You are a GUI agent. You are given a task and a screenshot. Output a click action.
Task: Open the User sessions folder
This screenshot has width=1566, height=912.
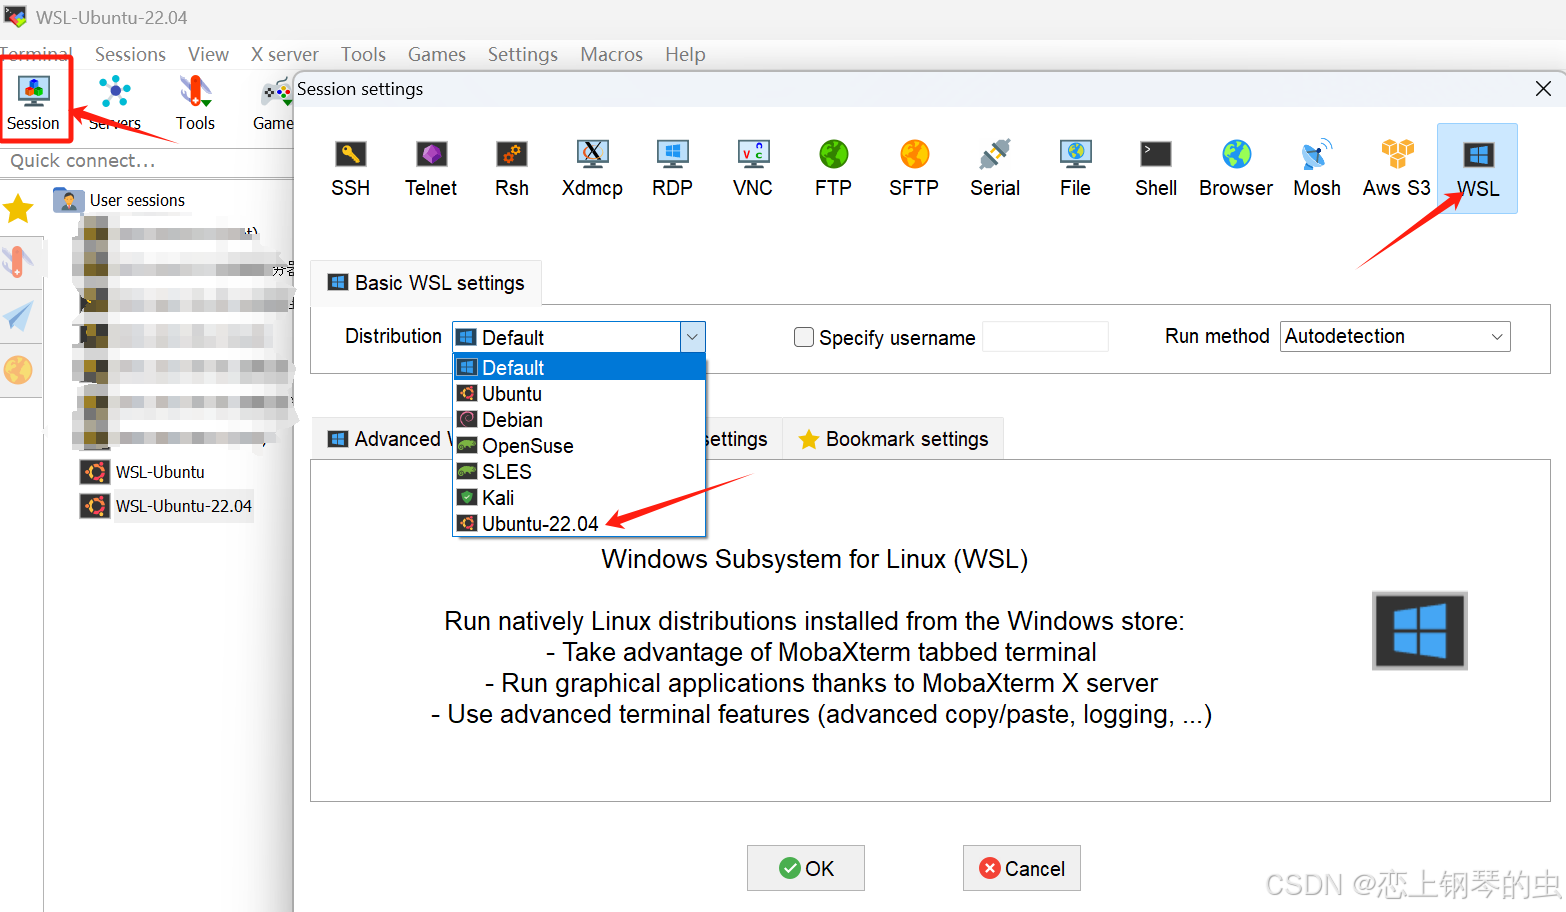coord(137,199)
